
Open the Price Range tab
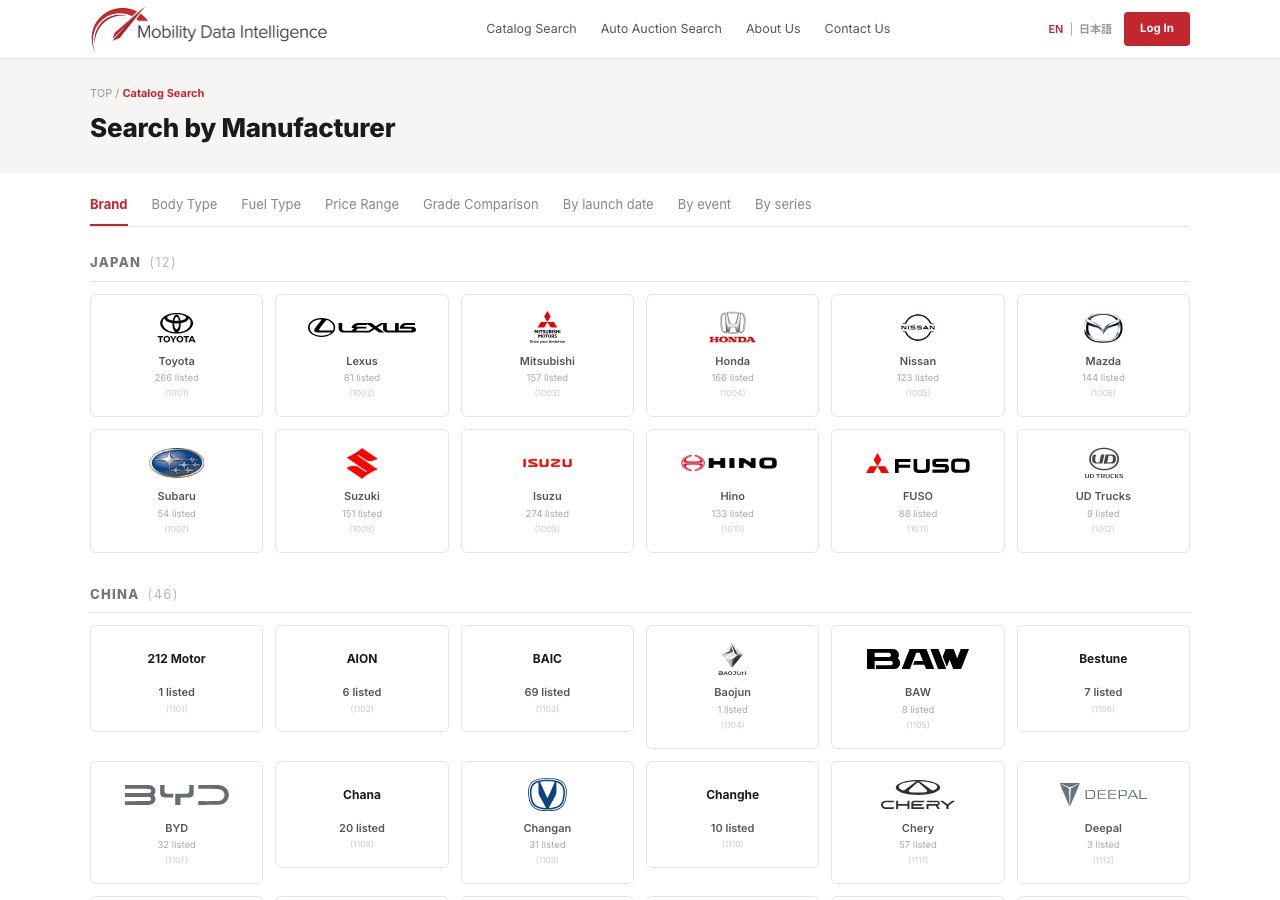(x=362, y=204)
